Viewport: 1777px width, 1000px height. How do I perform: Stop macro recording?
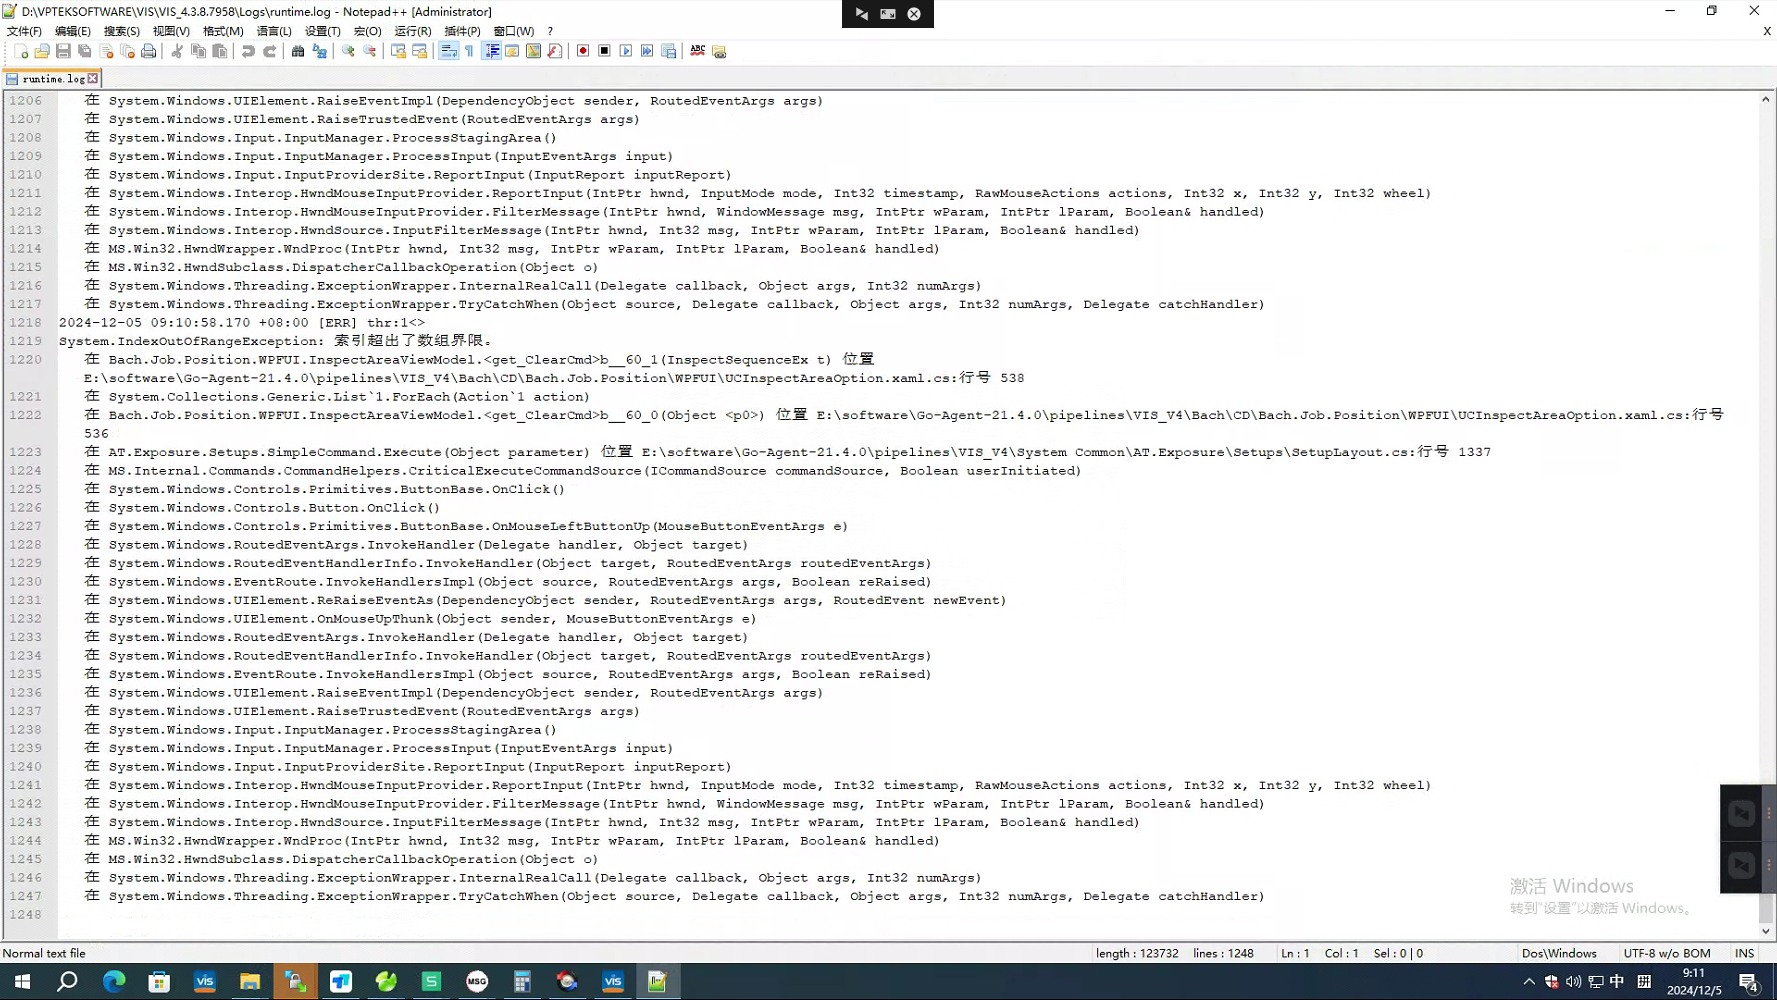pos(604,51)
